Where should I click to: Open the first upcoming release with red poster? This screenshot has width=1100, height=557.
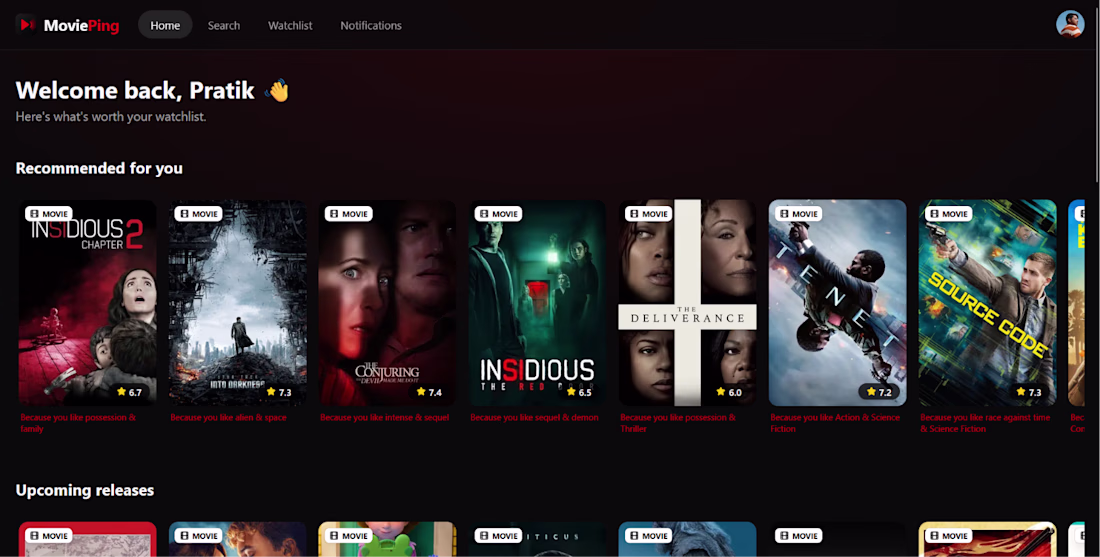(x=88, y=539)
